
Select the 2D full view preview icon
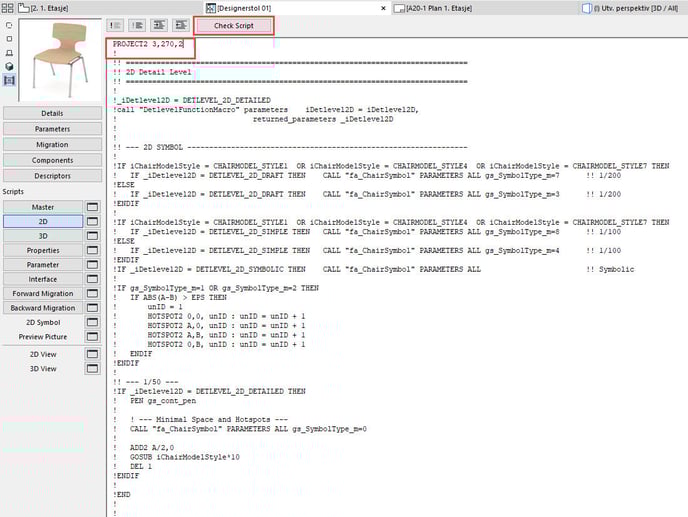tap(9, 39)
